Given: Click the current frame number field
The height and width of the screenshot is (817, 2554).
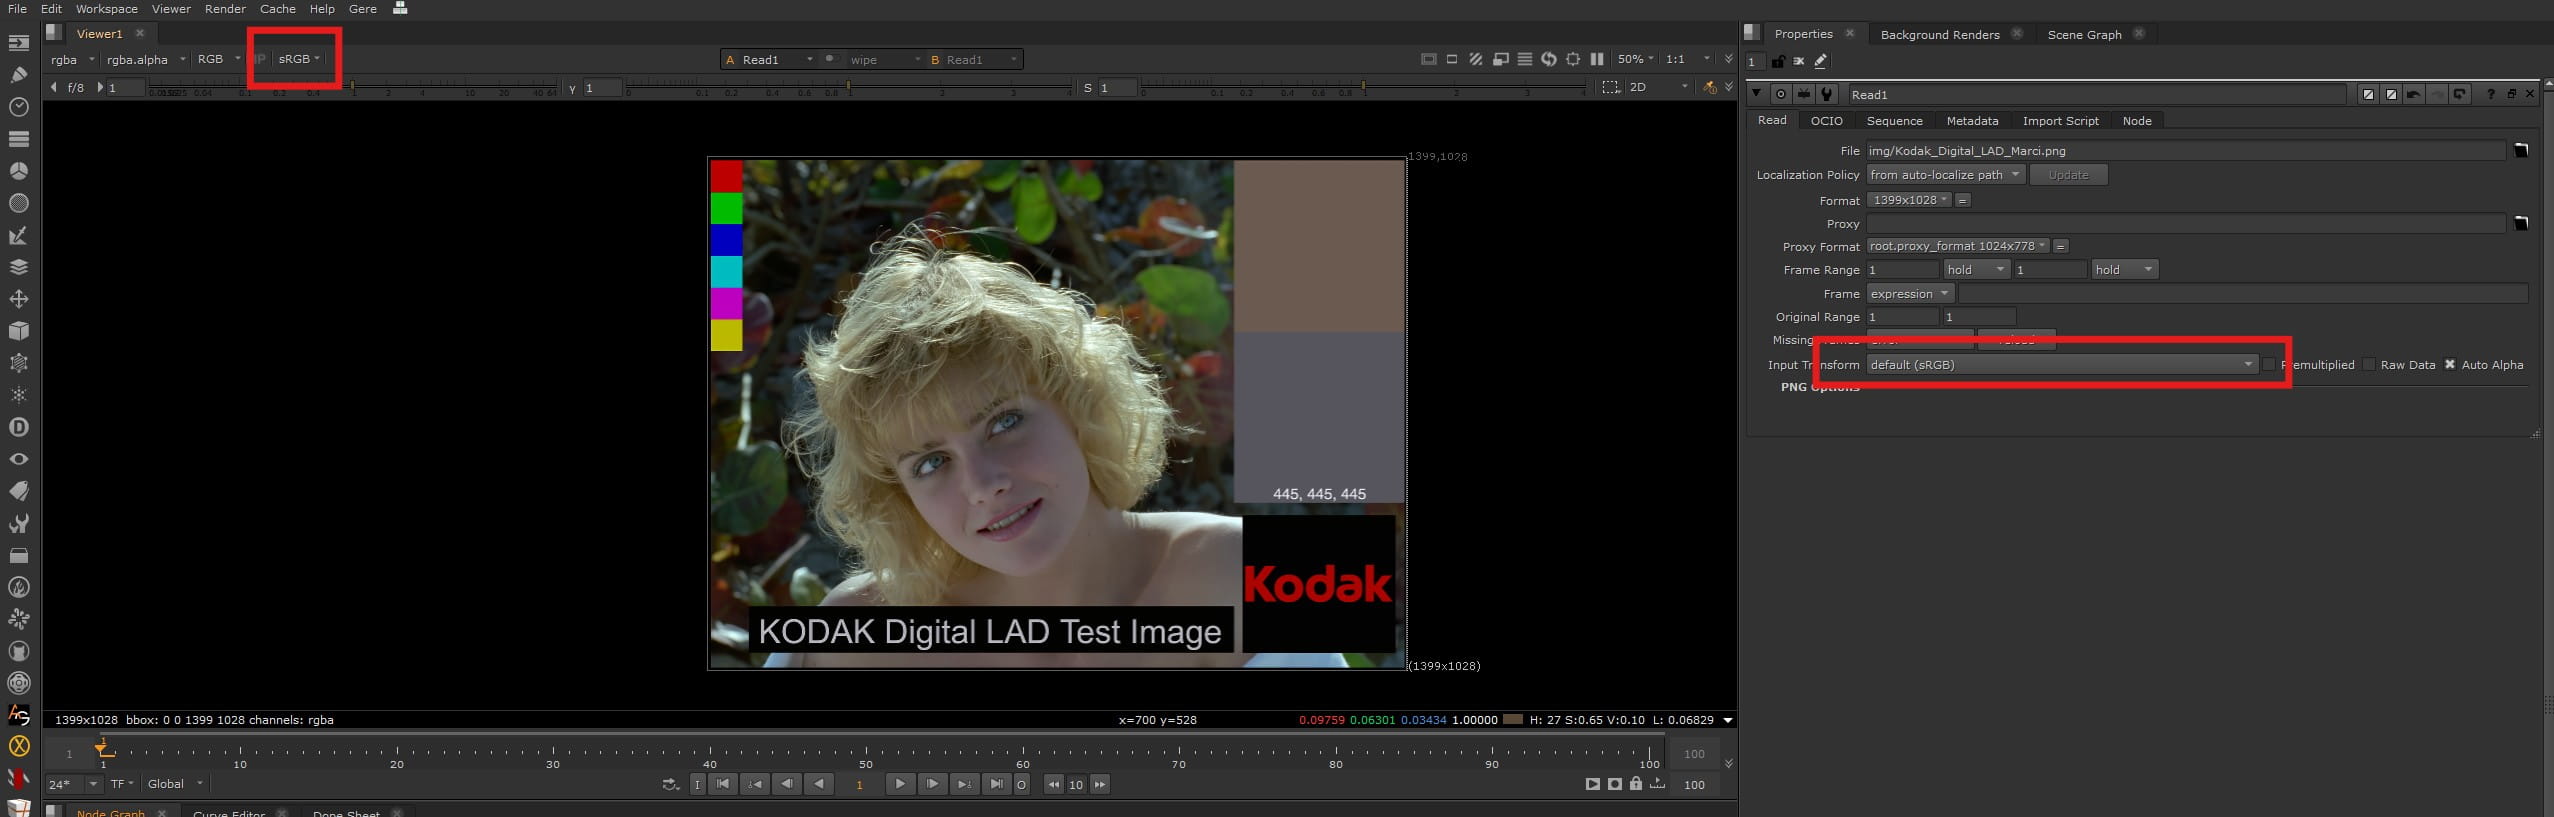Looking at the screenshot, I should click(859, 785).
